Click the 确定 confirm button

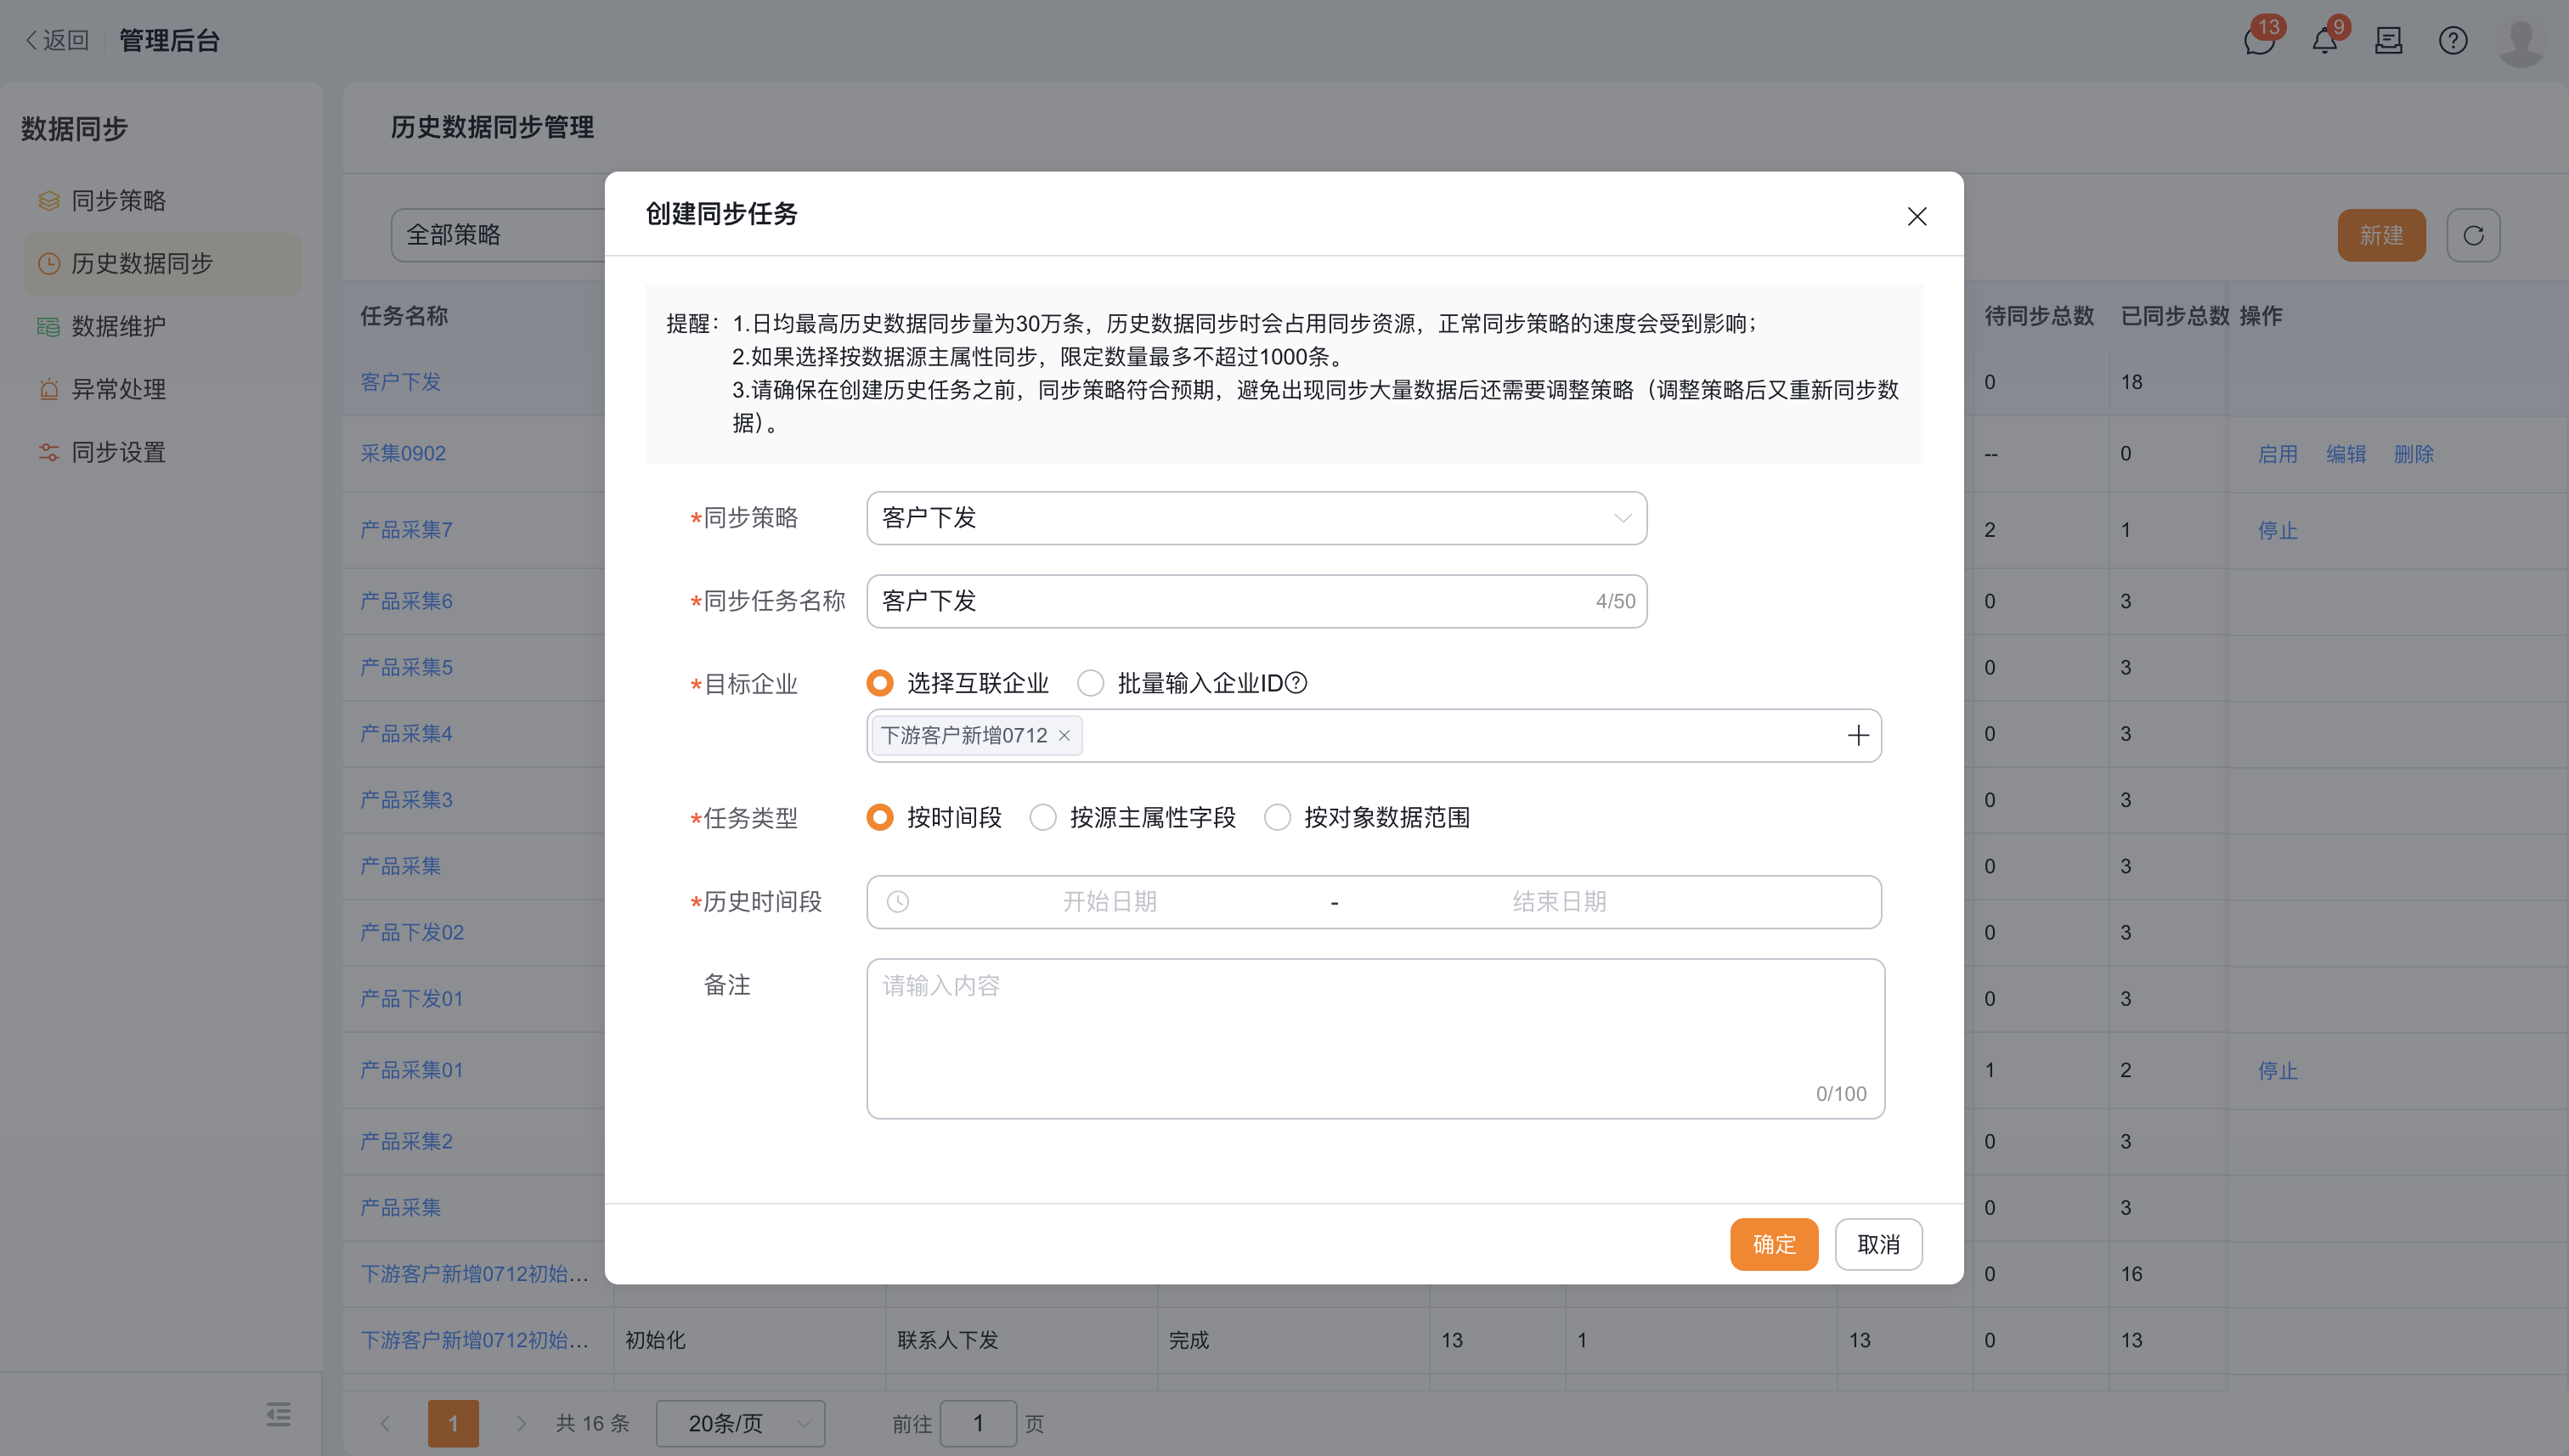tap(1774, 1244)
